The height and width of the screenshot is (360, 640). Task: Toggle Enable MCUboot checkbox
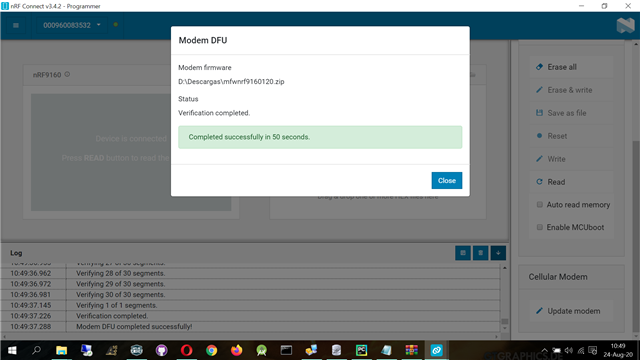point(540,227)
